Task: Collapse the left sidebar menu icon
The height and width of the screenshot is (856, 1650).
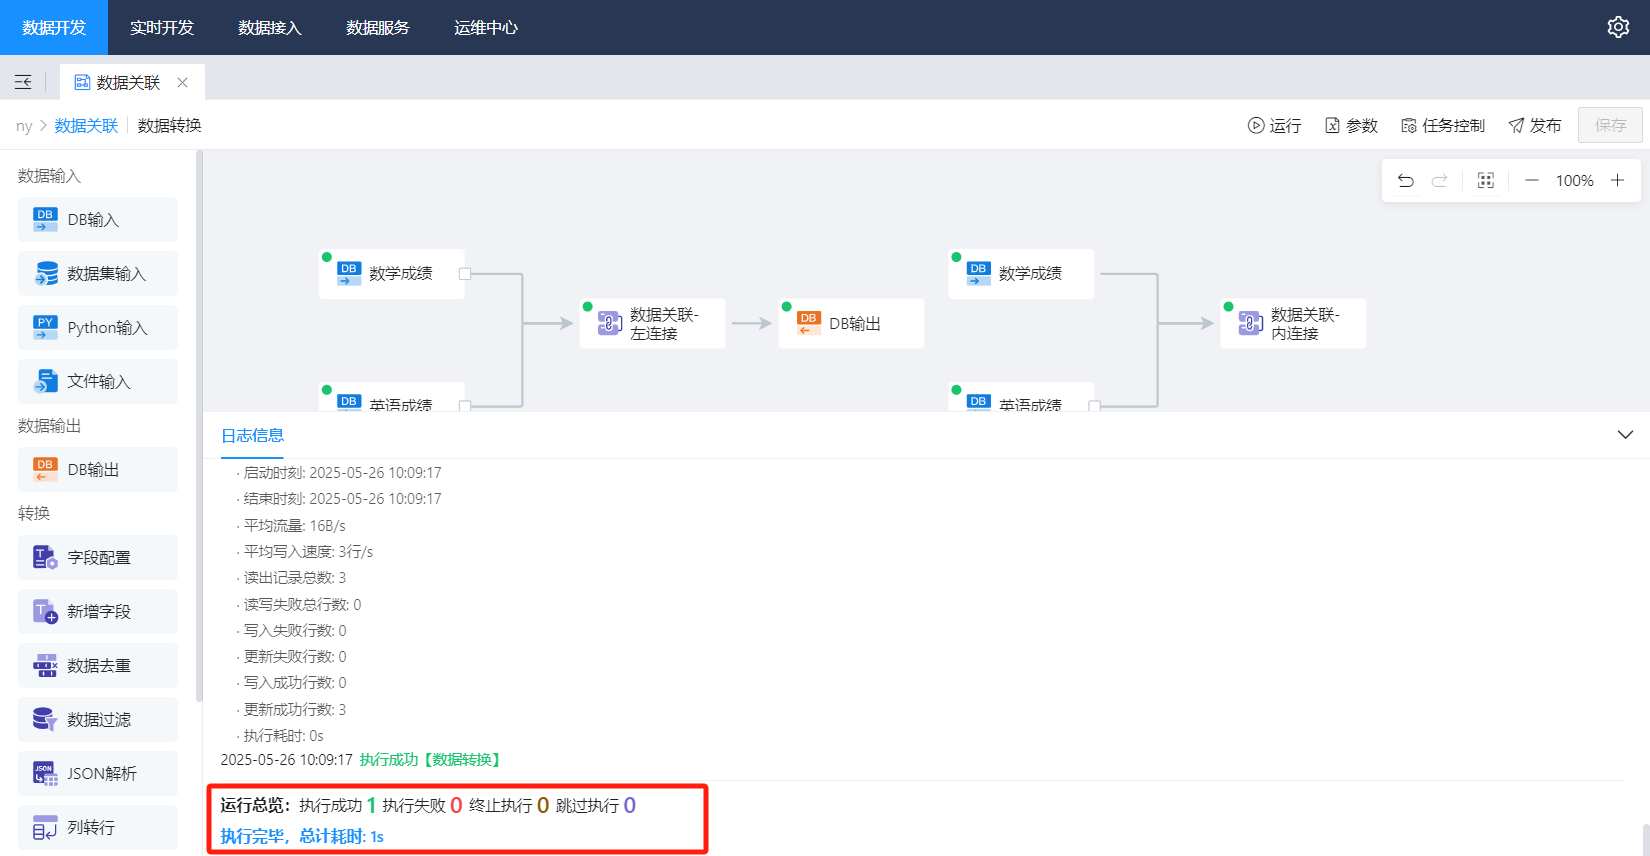Action: pos(23,82)
